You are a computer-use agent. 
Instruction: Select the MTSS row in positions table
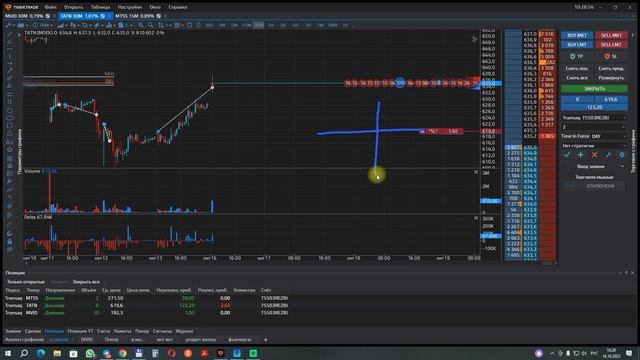pyautogui.click(x=147, y=298)
